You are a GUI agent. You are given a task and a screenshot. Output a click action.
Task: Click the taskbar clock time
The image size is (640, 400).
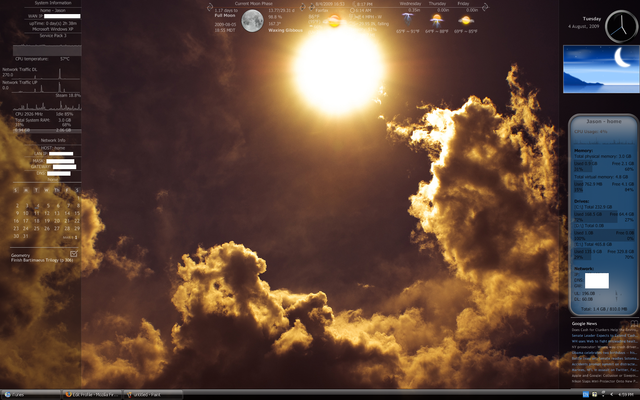625,395
